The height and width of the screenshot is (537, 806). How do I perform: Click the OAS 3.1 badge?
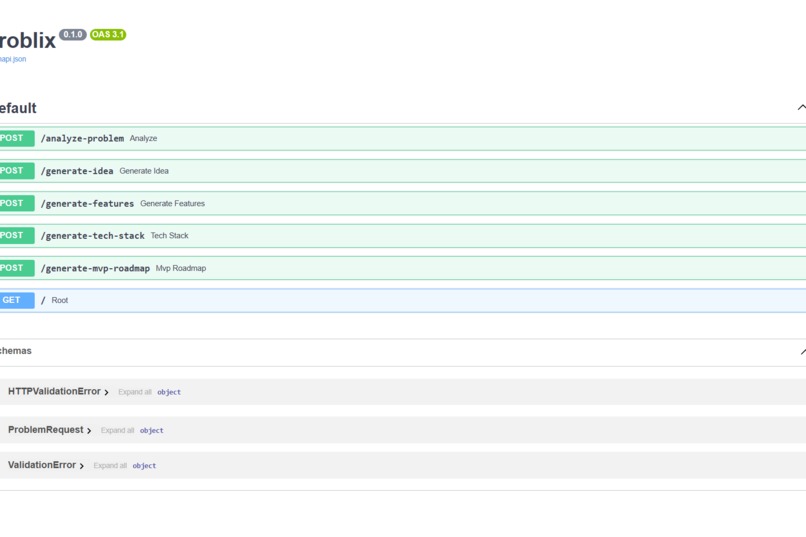108,34
